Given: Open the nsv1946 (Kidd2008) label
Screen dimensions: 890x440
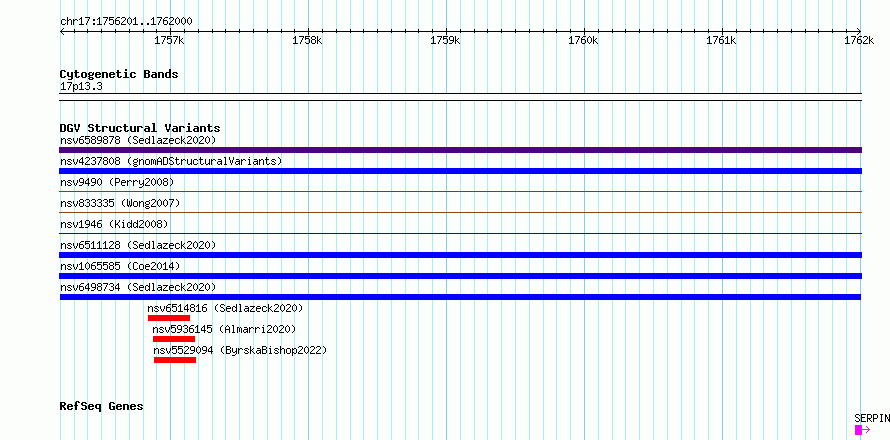Looking at the screenshot, I should pyautogui.click(x=114, y=224).
